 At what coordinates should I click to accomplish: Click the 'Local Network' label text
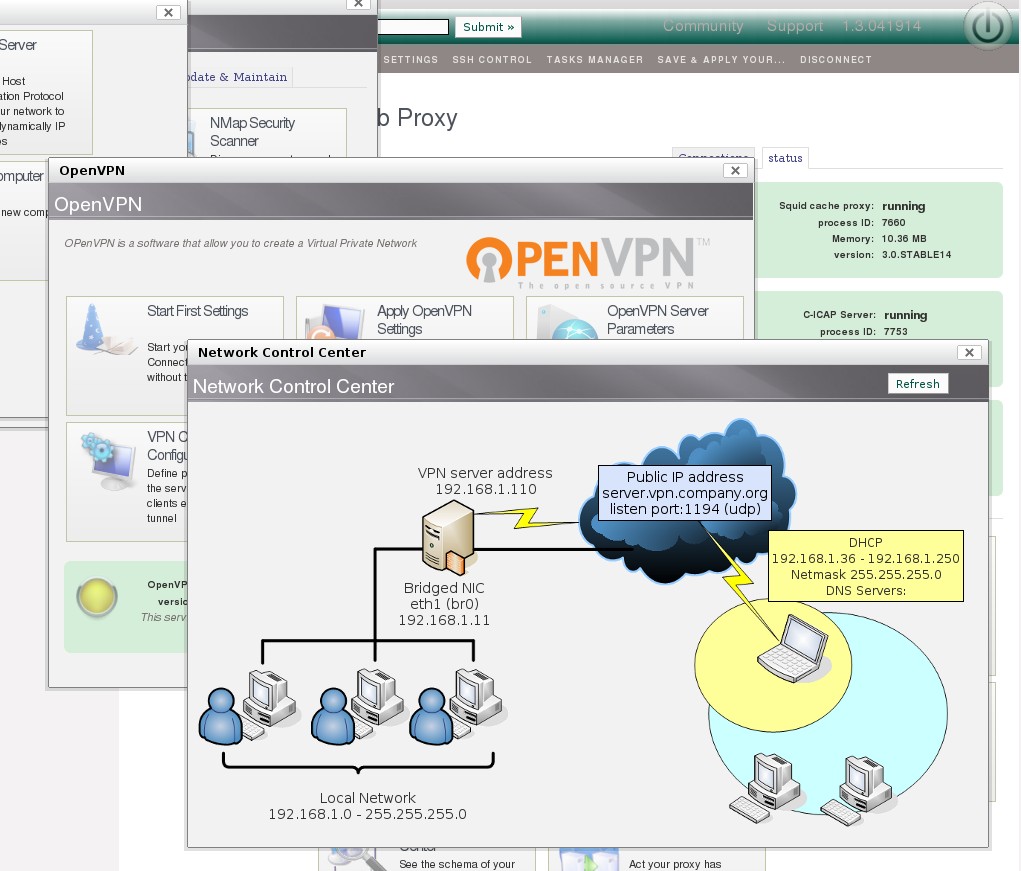click(367, 797)
